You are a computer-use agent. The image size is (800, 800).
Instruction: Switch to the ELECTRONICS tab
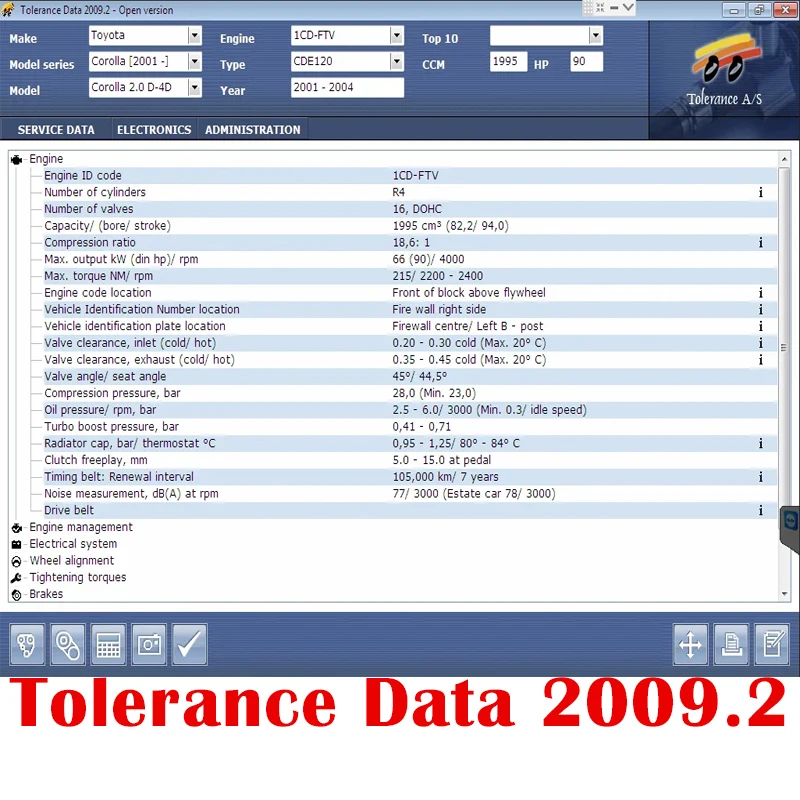tap(154, 130)
